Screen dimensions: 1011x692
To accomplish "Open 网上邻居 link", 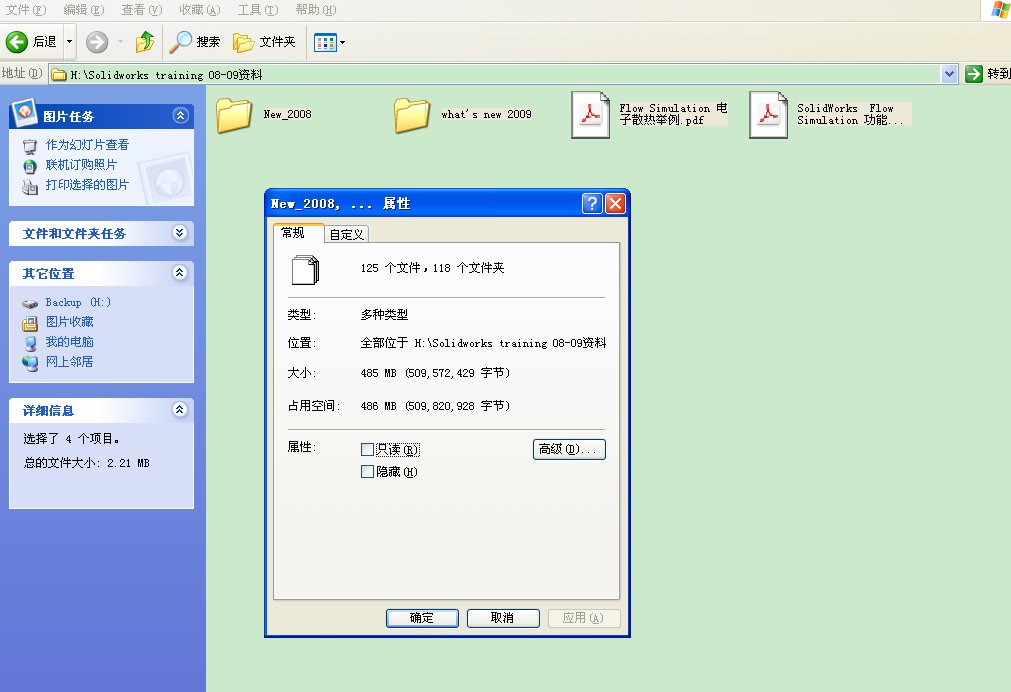I will (70, 362).
